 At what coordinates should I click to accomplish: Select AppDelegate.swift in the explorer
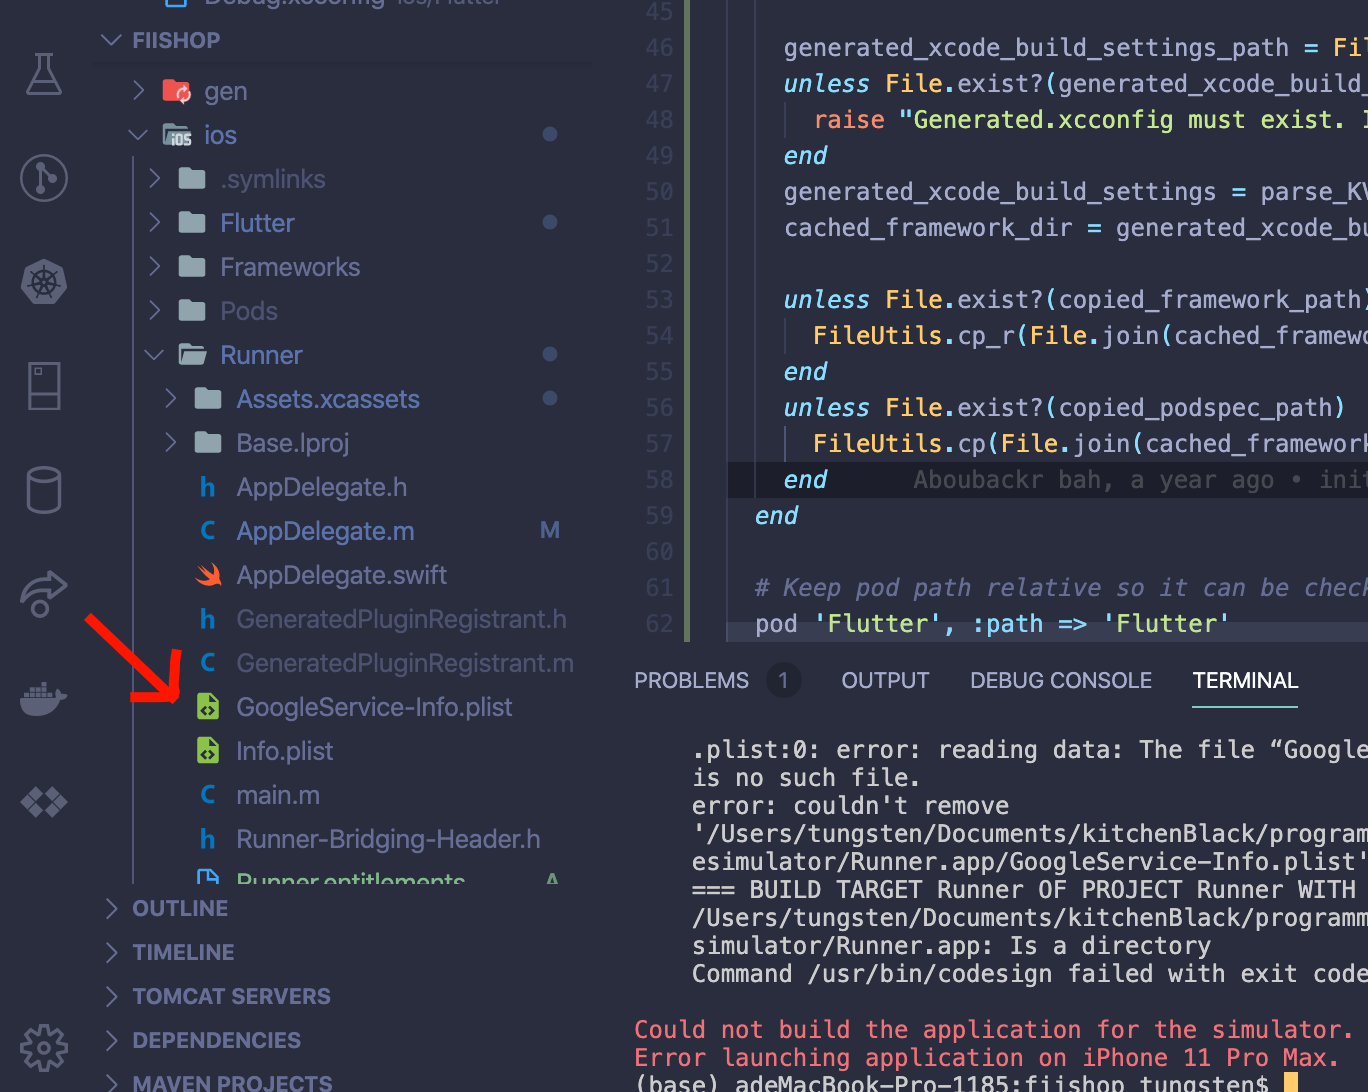click(341, 575)
